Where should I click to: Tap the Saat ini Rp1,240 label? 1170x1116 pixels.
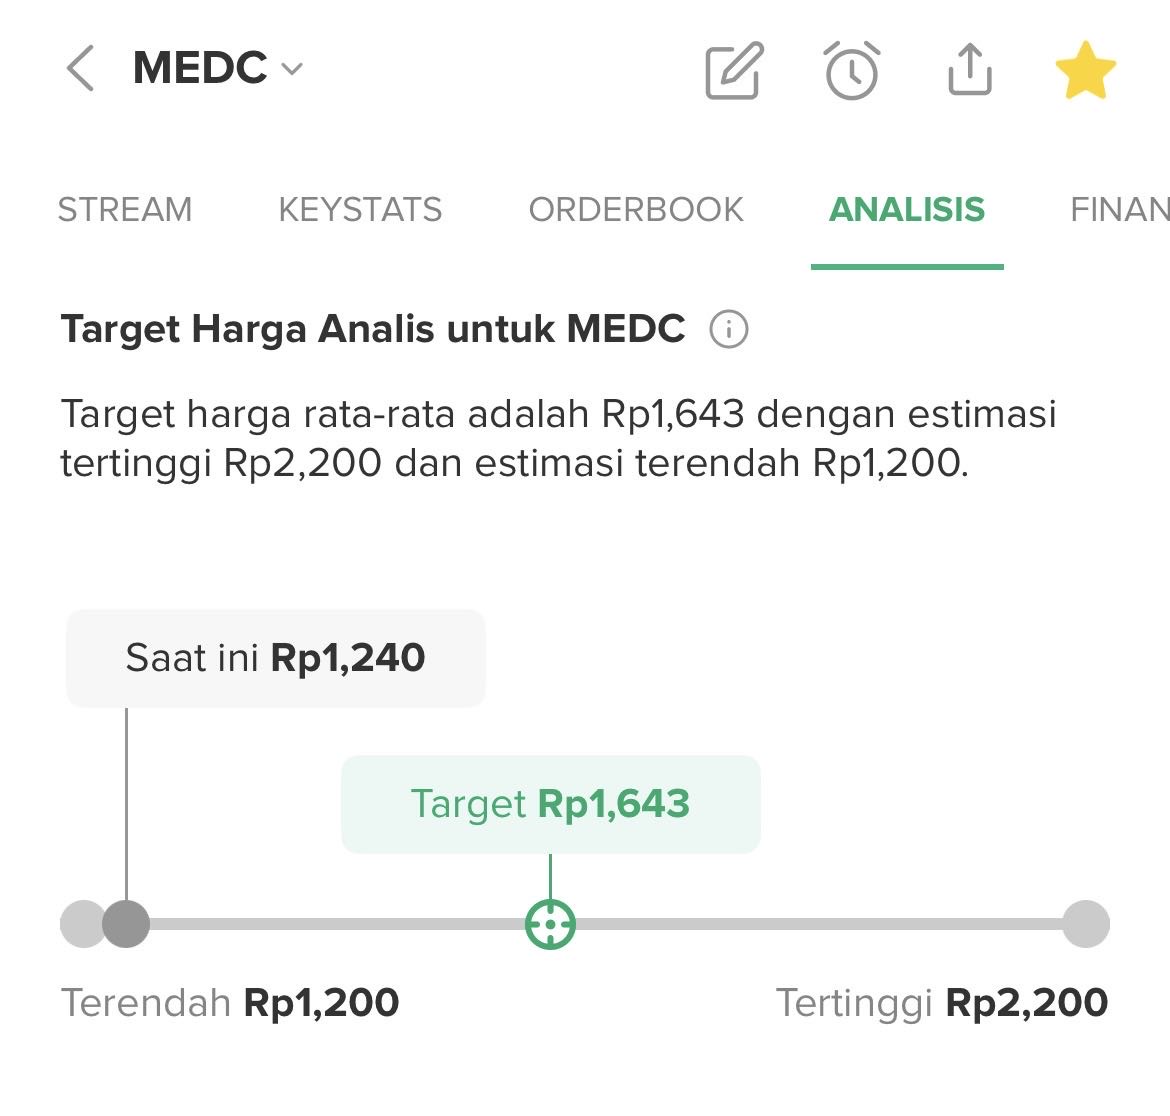coord(274,657)
